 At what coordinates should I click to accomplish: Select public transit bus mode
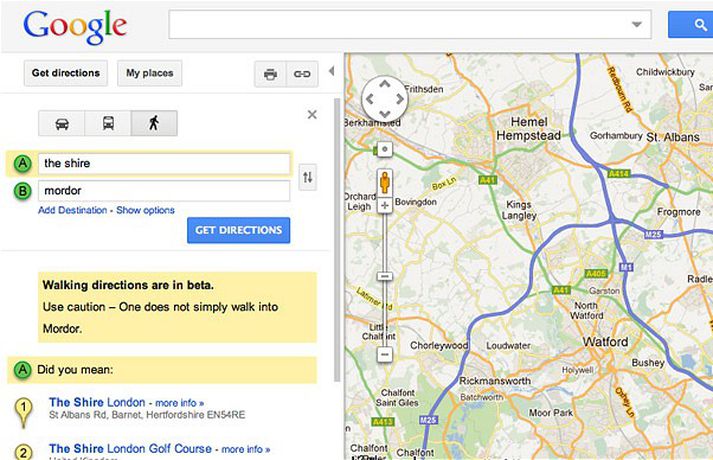pos(108,123)
